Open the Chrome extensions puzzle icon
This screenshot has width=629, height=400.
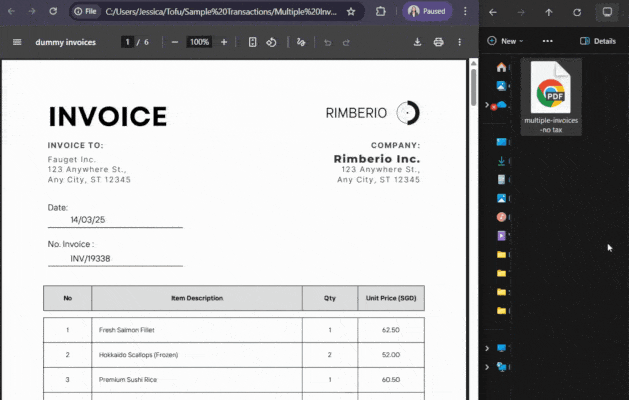380,12
